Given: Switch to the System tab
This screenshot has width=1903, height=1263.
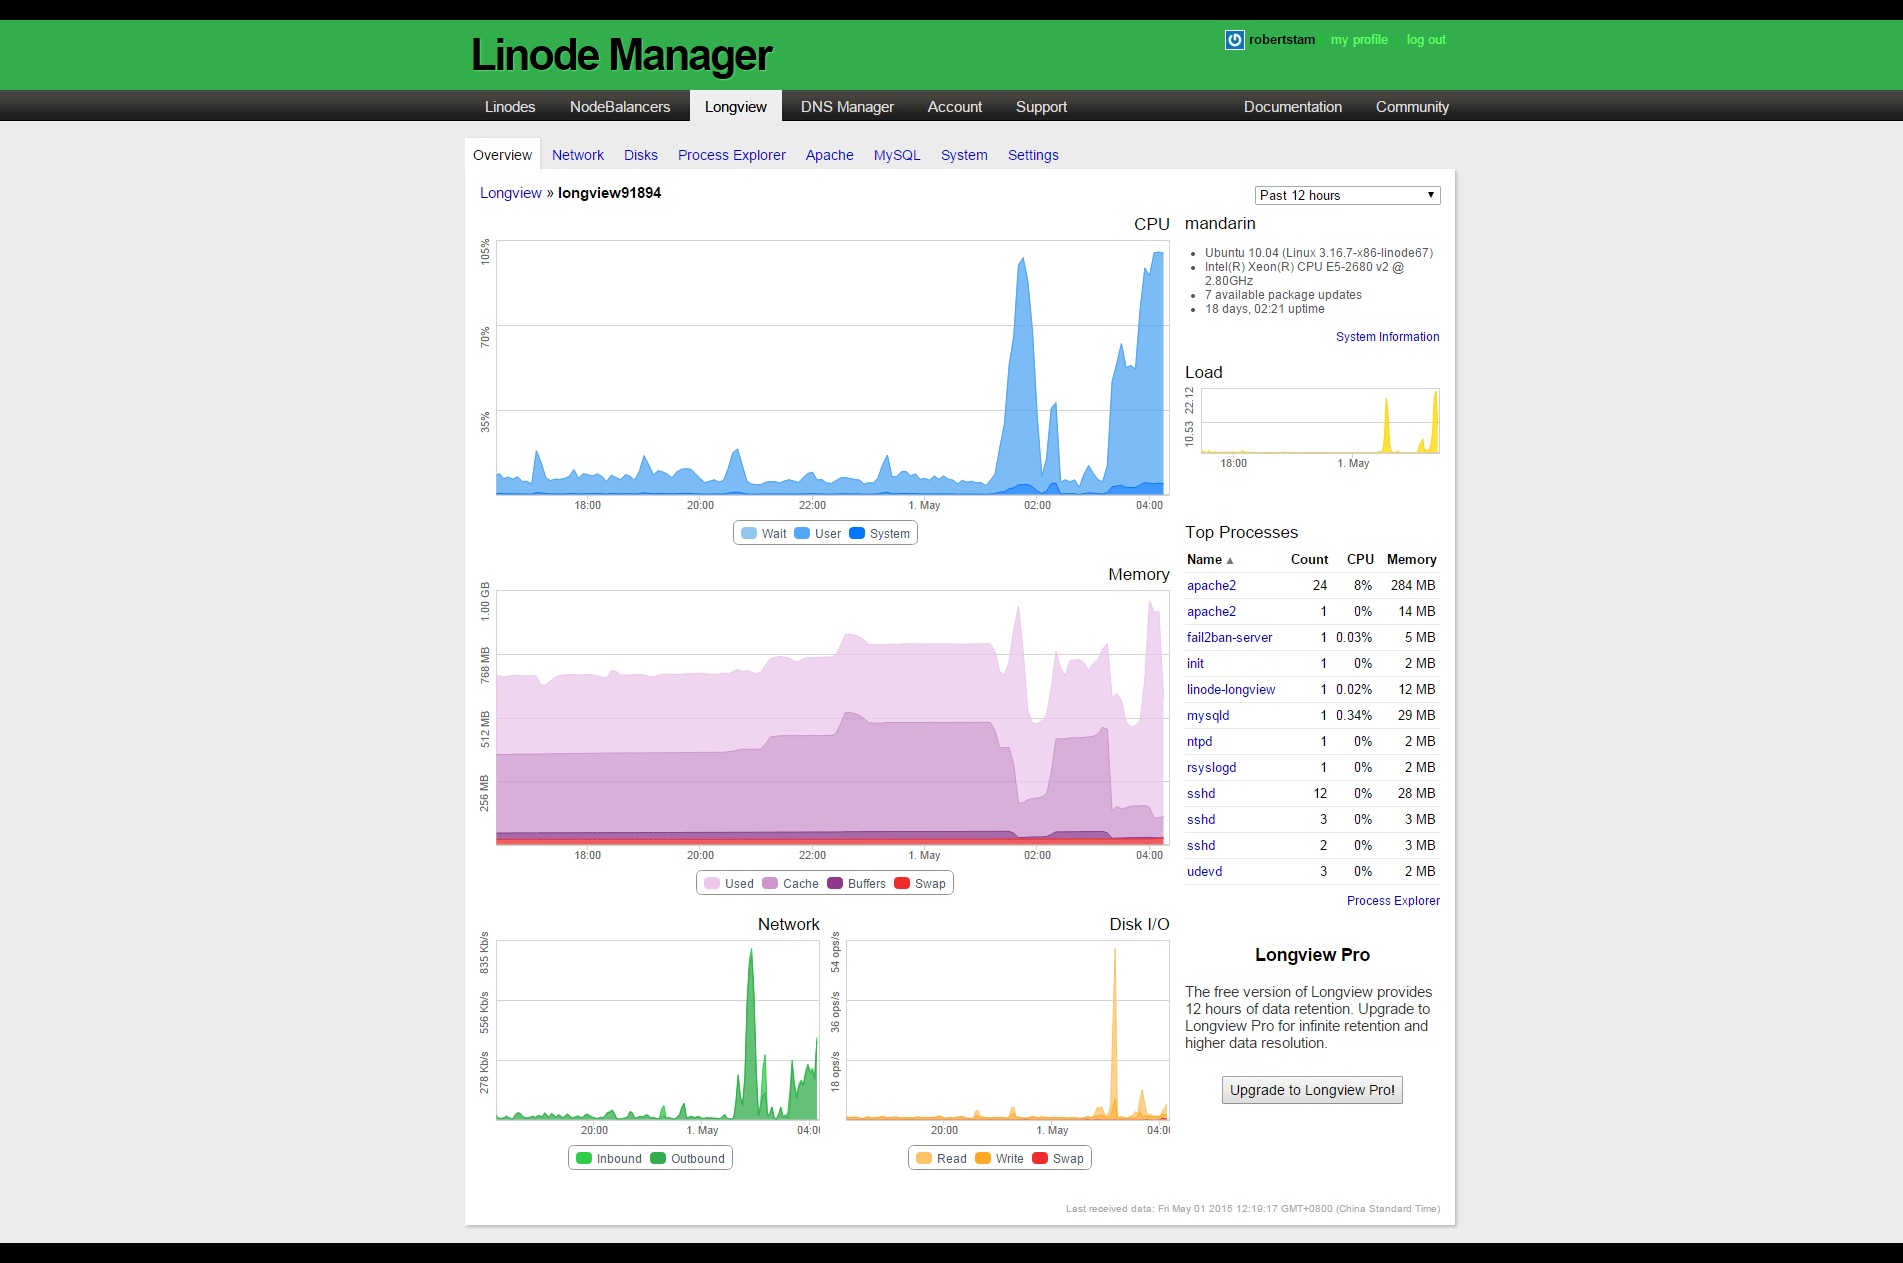Looking at the screenshot, I should coord(964,155).
